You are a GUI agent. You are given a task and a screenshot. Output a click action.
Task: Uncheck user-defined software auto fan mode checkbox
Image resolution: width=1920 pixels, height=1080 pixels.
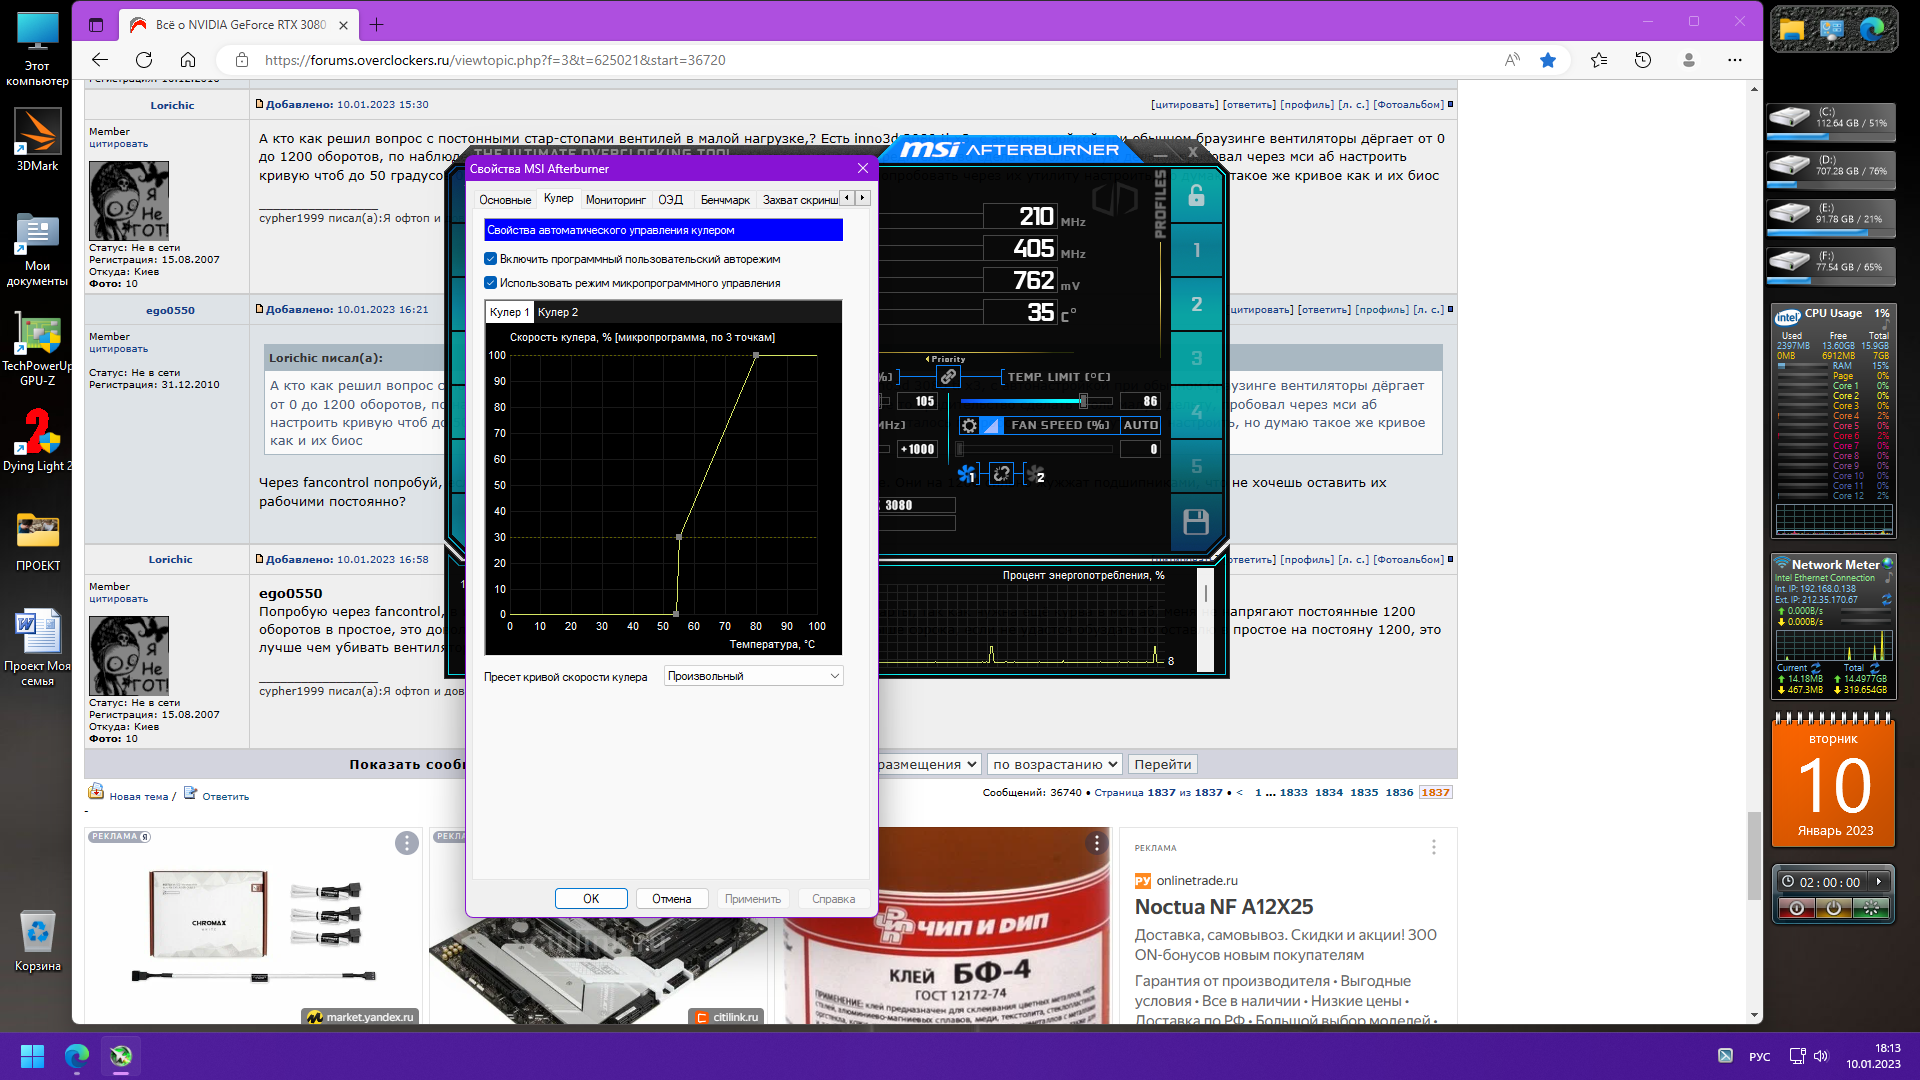click(x=491, y=259)
